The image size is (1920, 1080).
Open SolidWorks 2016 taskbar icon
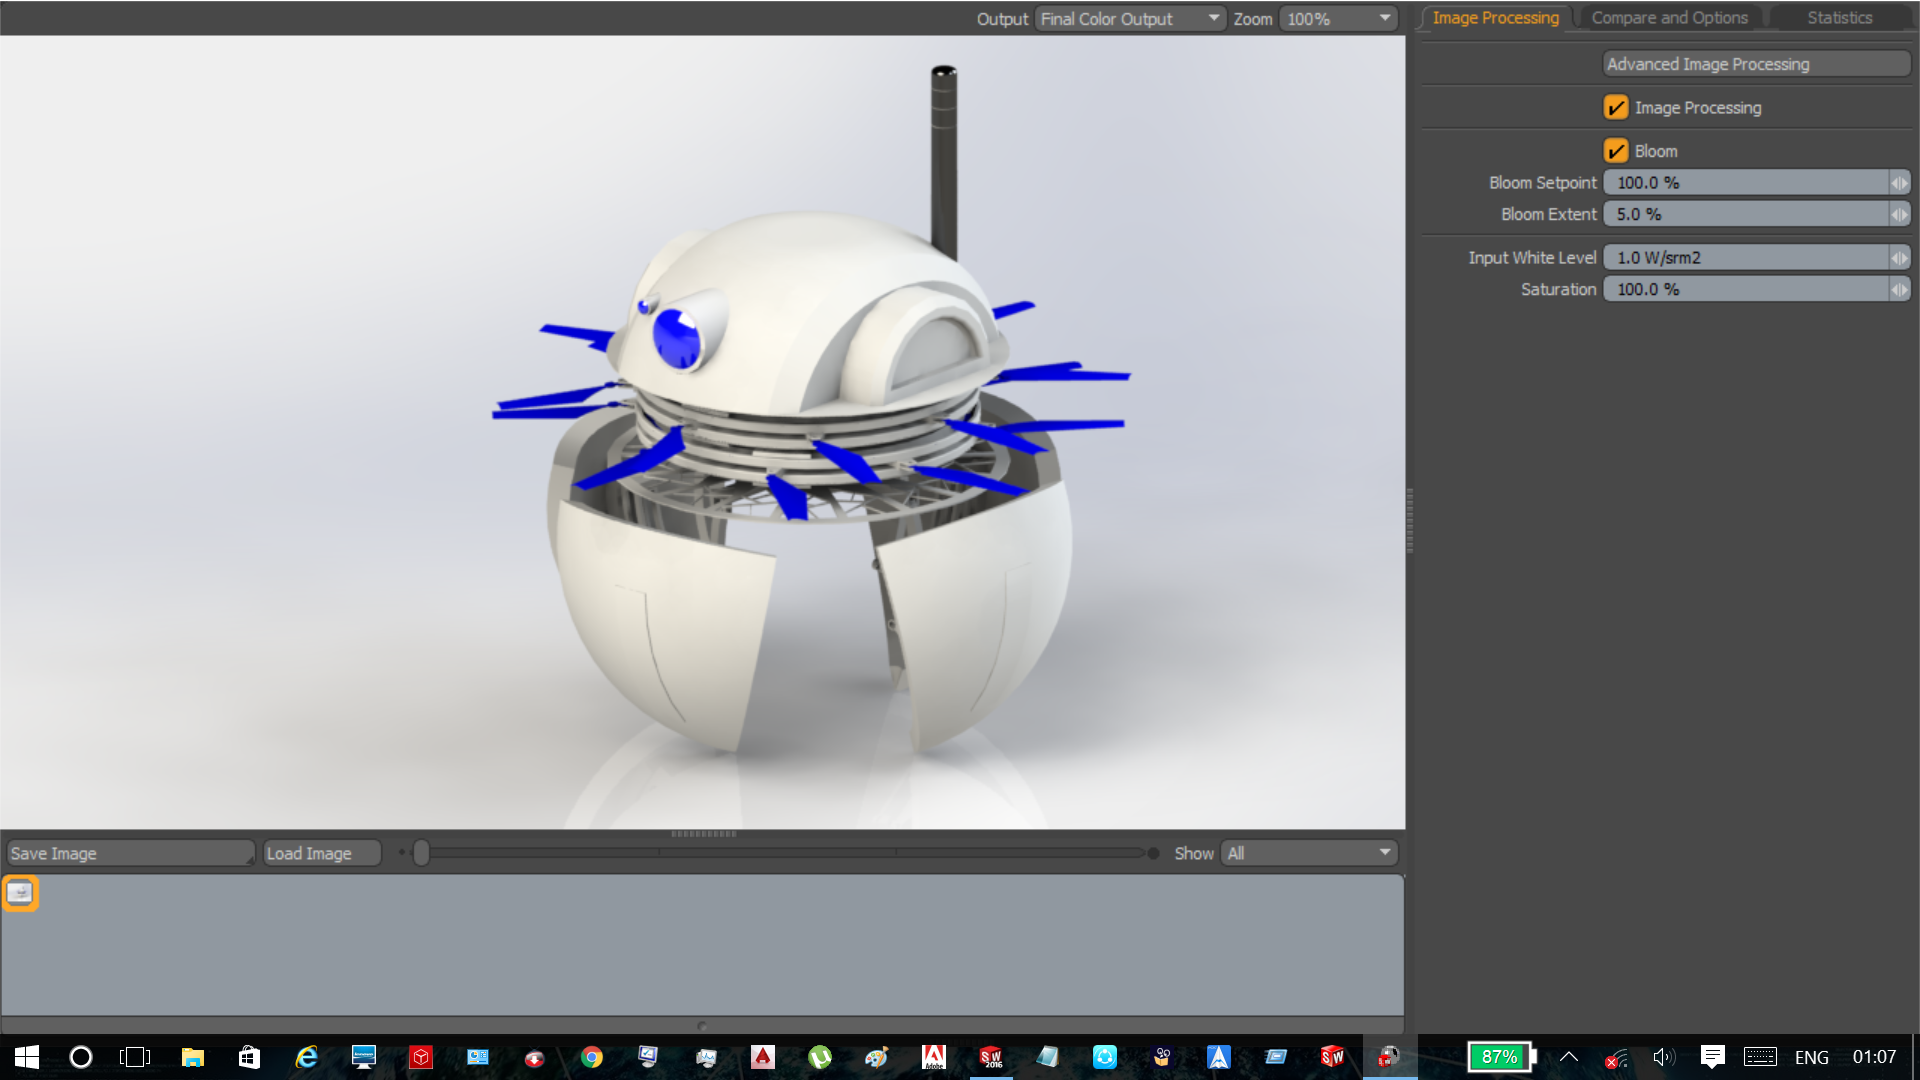point(991,1057)
